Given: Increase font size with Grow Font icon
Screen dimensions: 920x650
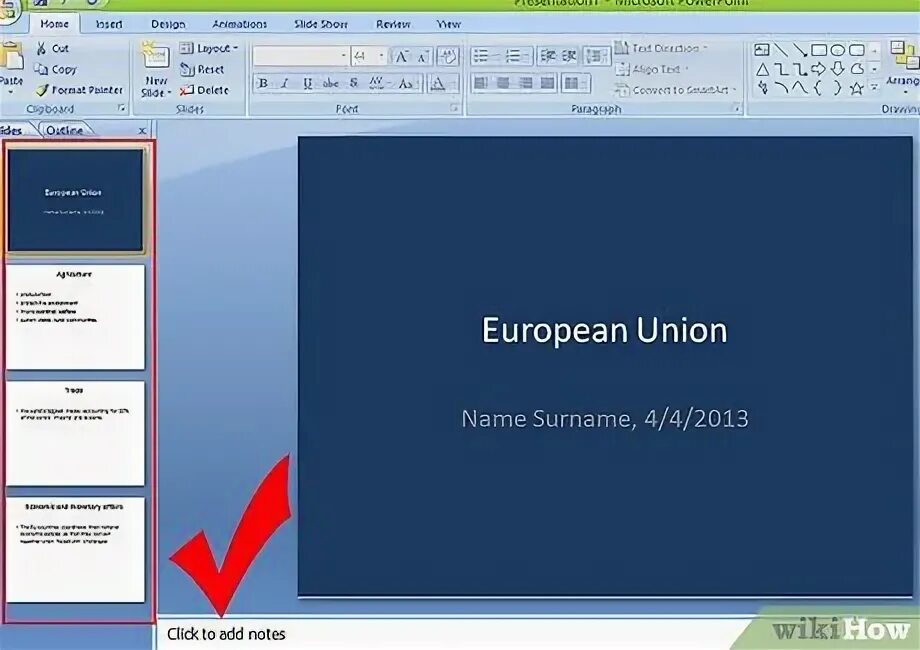Looking at the screenshot, I should click(x=401, y=56).
